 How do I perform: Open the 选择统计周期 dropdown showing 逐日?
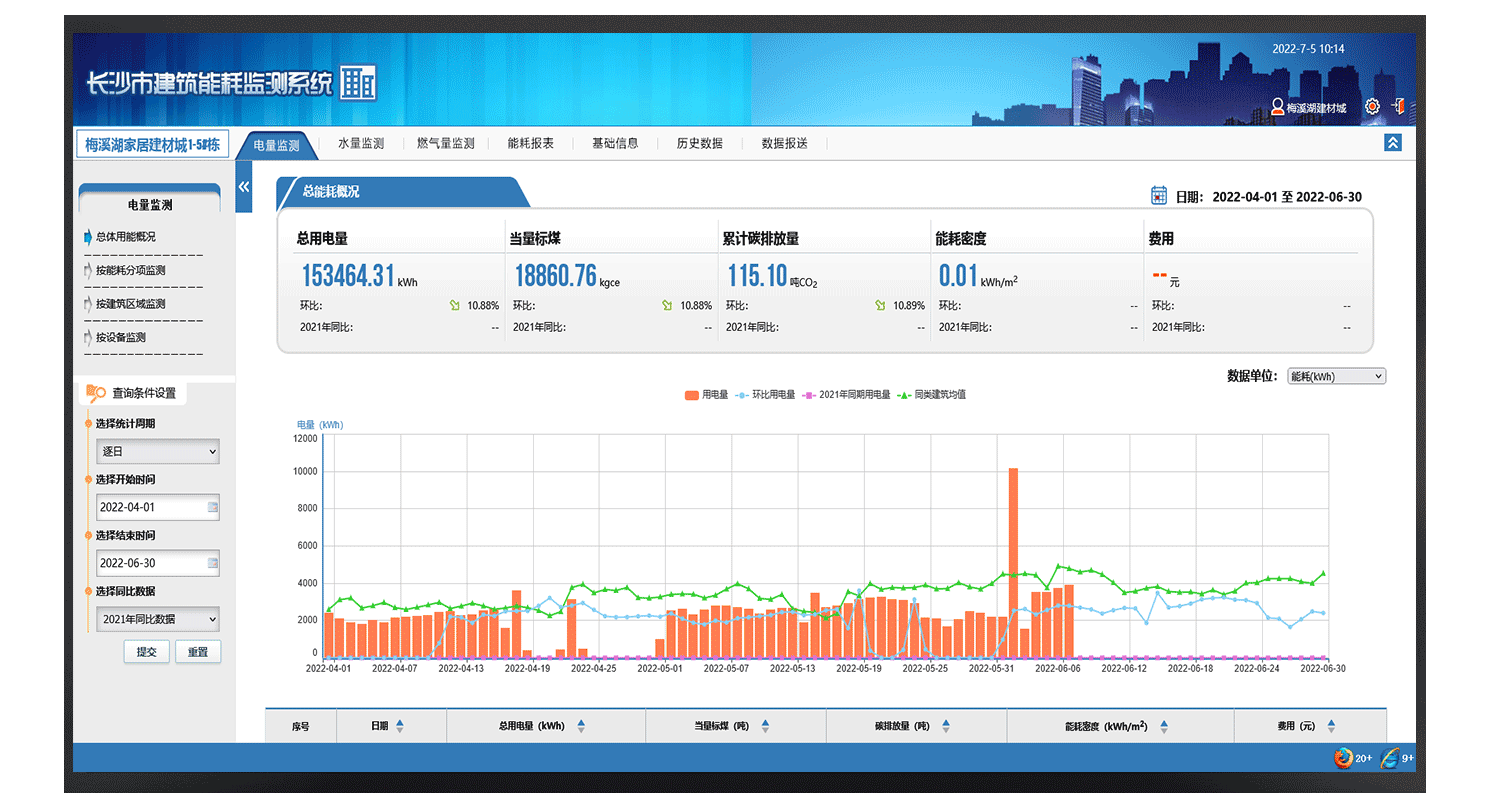158,452
